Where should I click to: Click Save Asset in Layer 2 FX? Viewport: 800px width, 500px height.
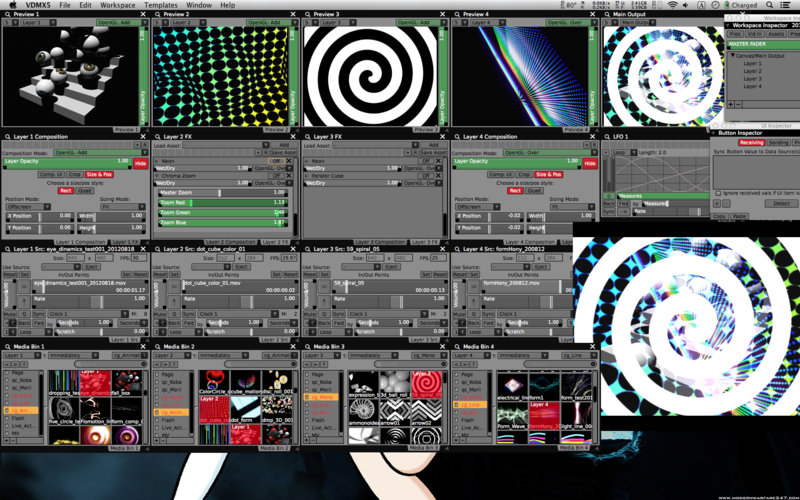[284, 153]
